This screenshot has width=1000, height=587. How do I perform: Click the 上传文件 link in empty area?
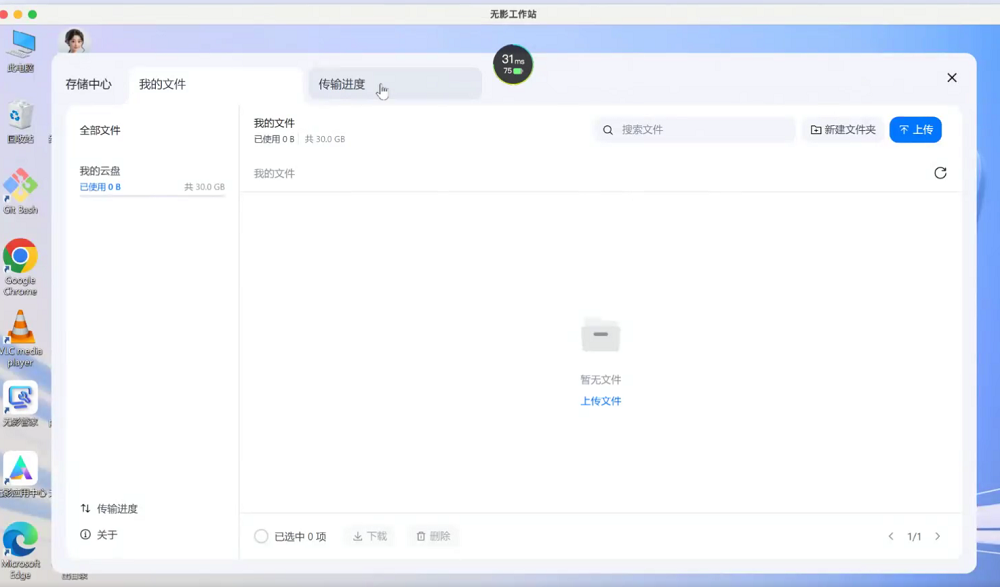point(600,401)
